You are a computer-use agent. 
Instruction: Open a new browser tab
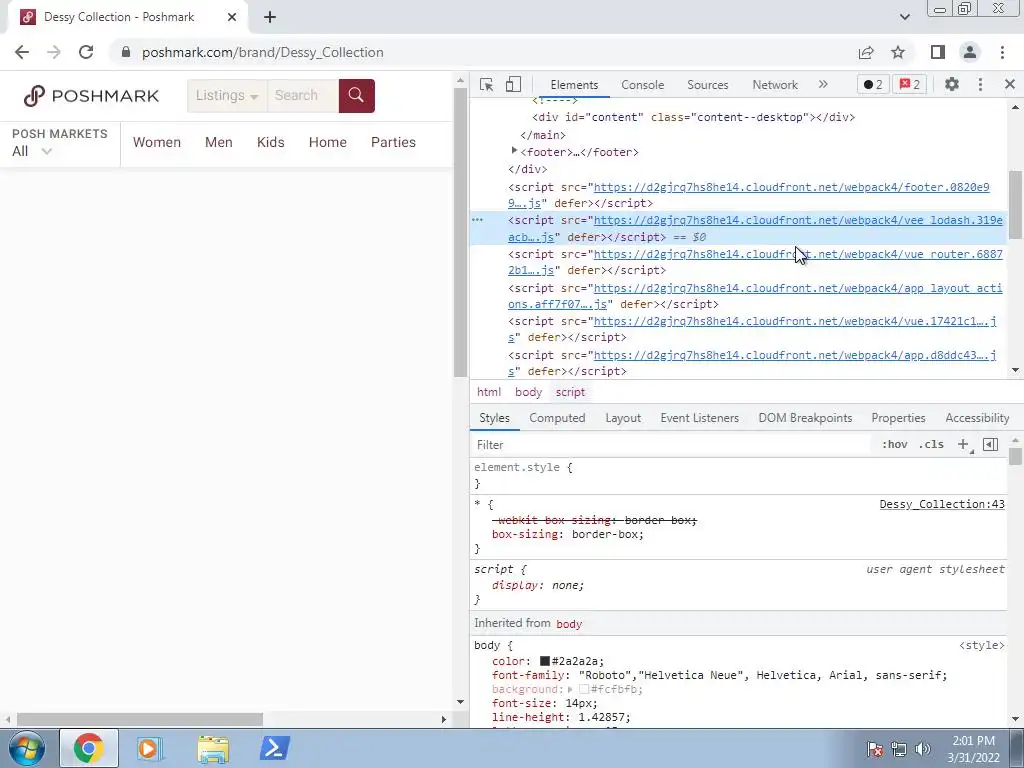coord(270,18)
